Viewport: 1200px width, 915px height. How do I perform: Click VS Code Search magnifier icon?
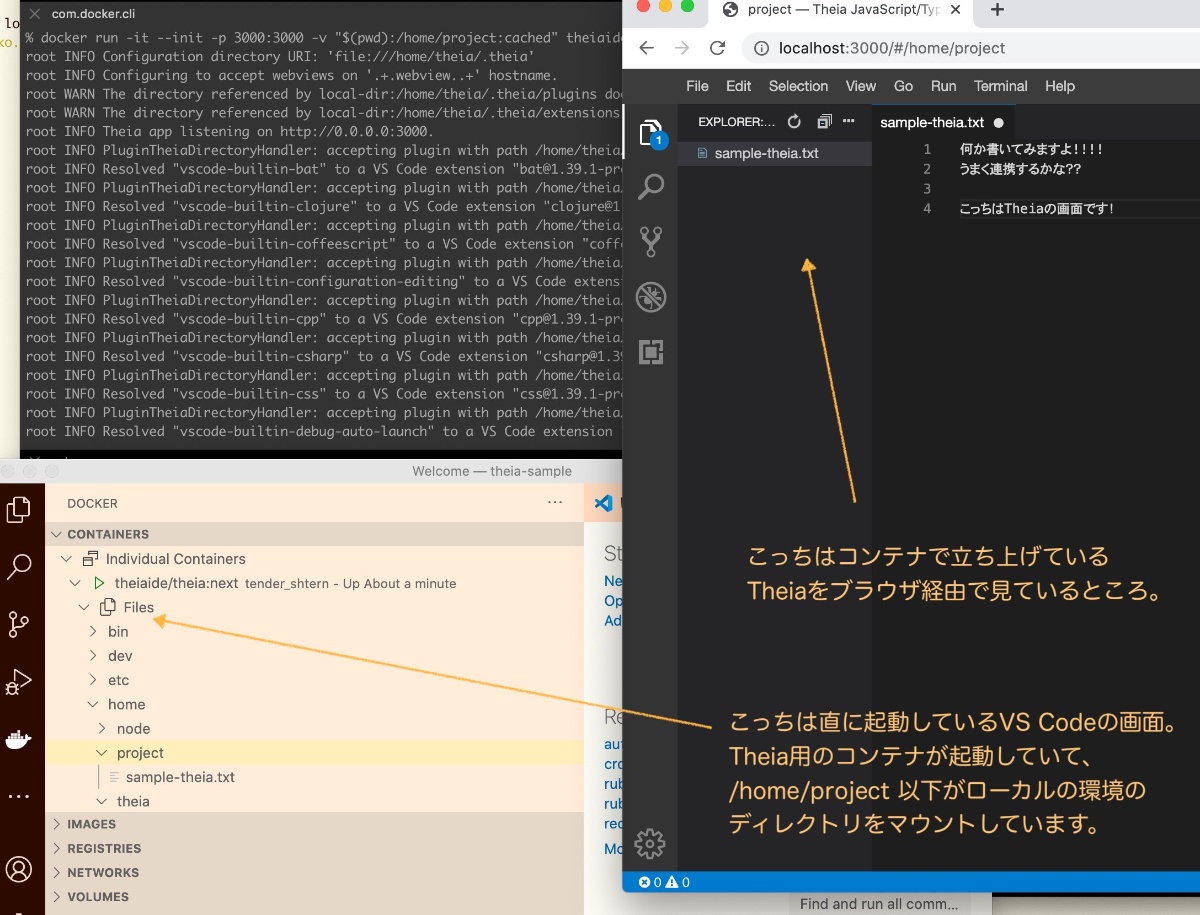click(x=19, y=568)
